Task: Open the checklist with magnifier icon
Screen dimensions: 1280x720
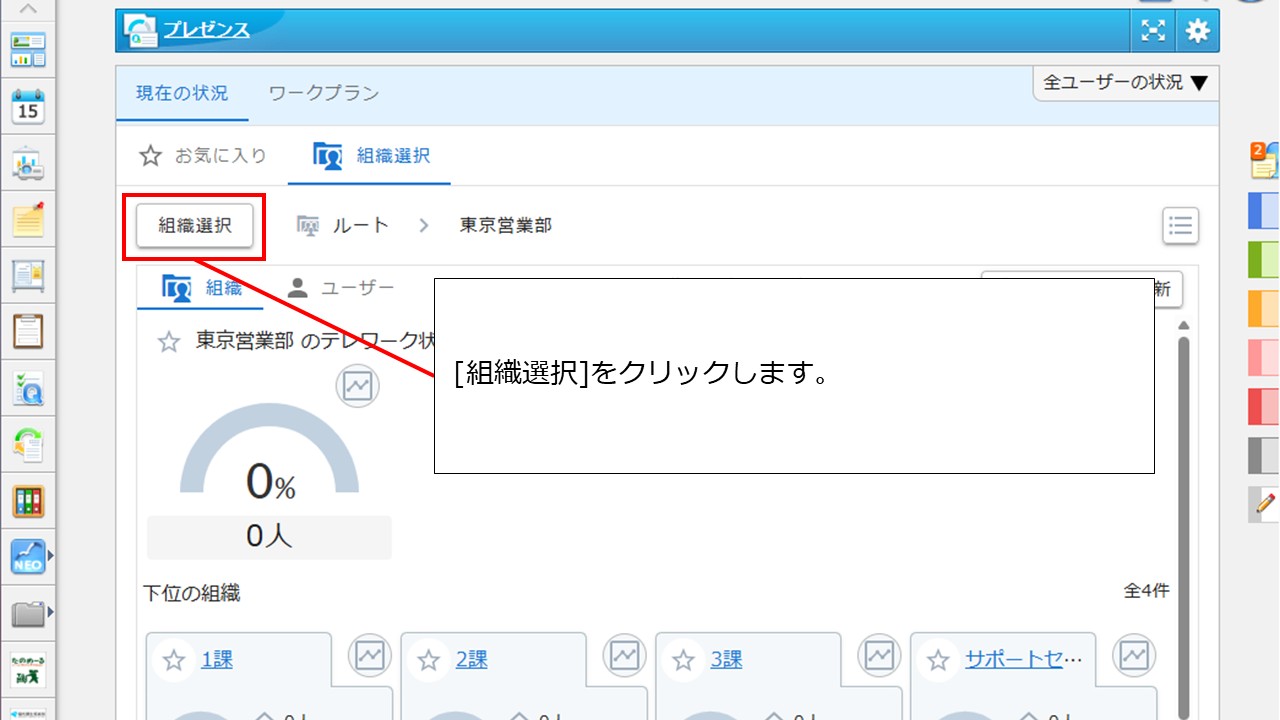Action: [28, 387]
